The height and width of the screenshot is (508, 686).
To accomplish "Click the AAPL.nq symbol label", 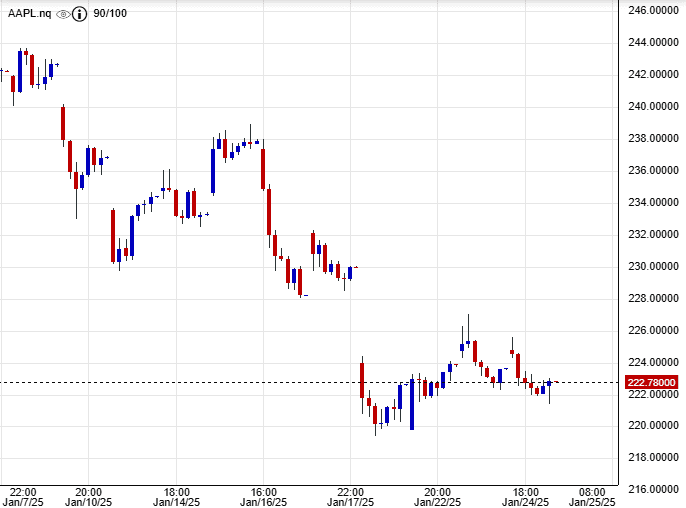I will click(29, 14).
